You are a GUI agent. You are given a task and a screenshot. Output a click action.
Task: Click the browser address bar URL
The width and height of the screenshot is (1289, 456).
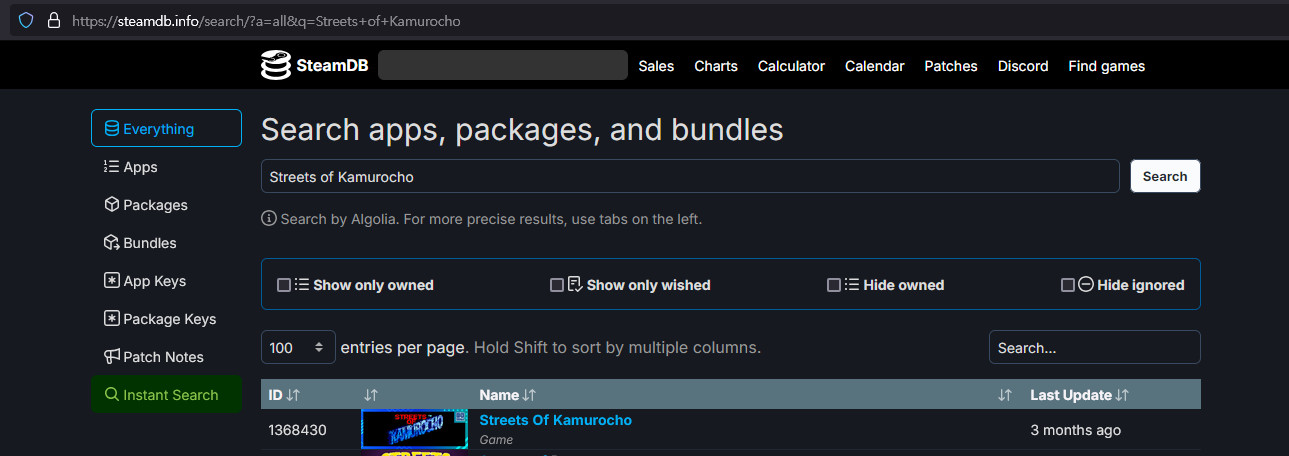pyautogui.click(x=266, y=20)
